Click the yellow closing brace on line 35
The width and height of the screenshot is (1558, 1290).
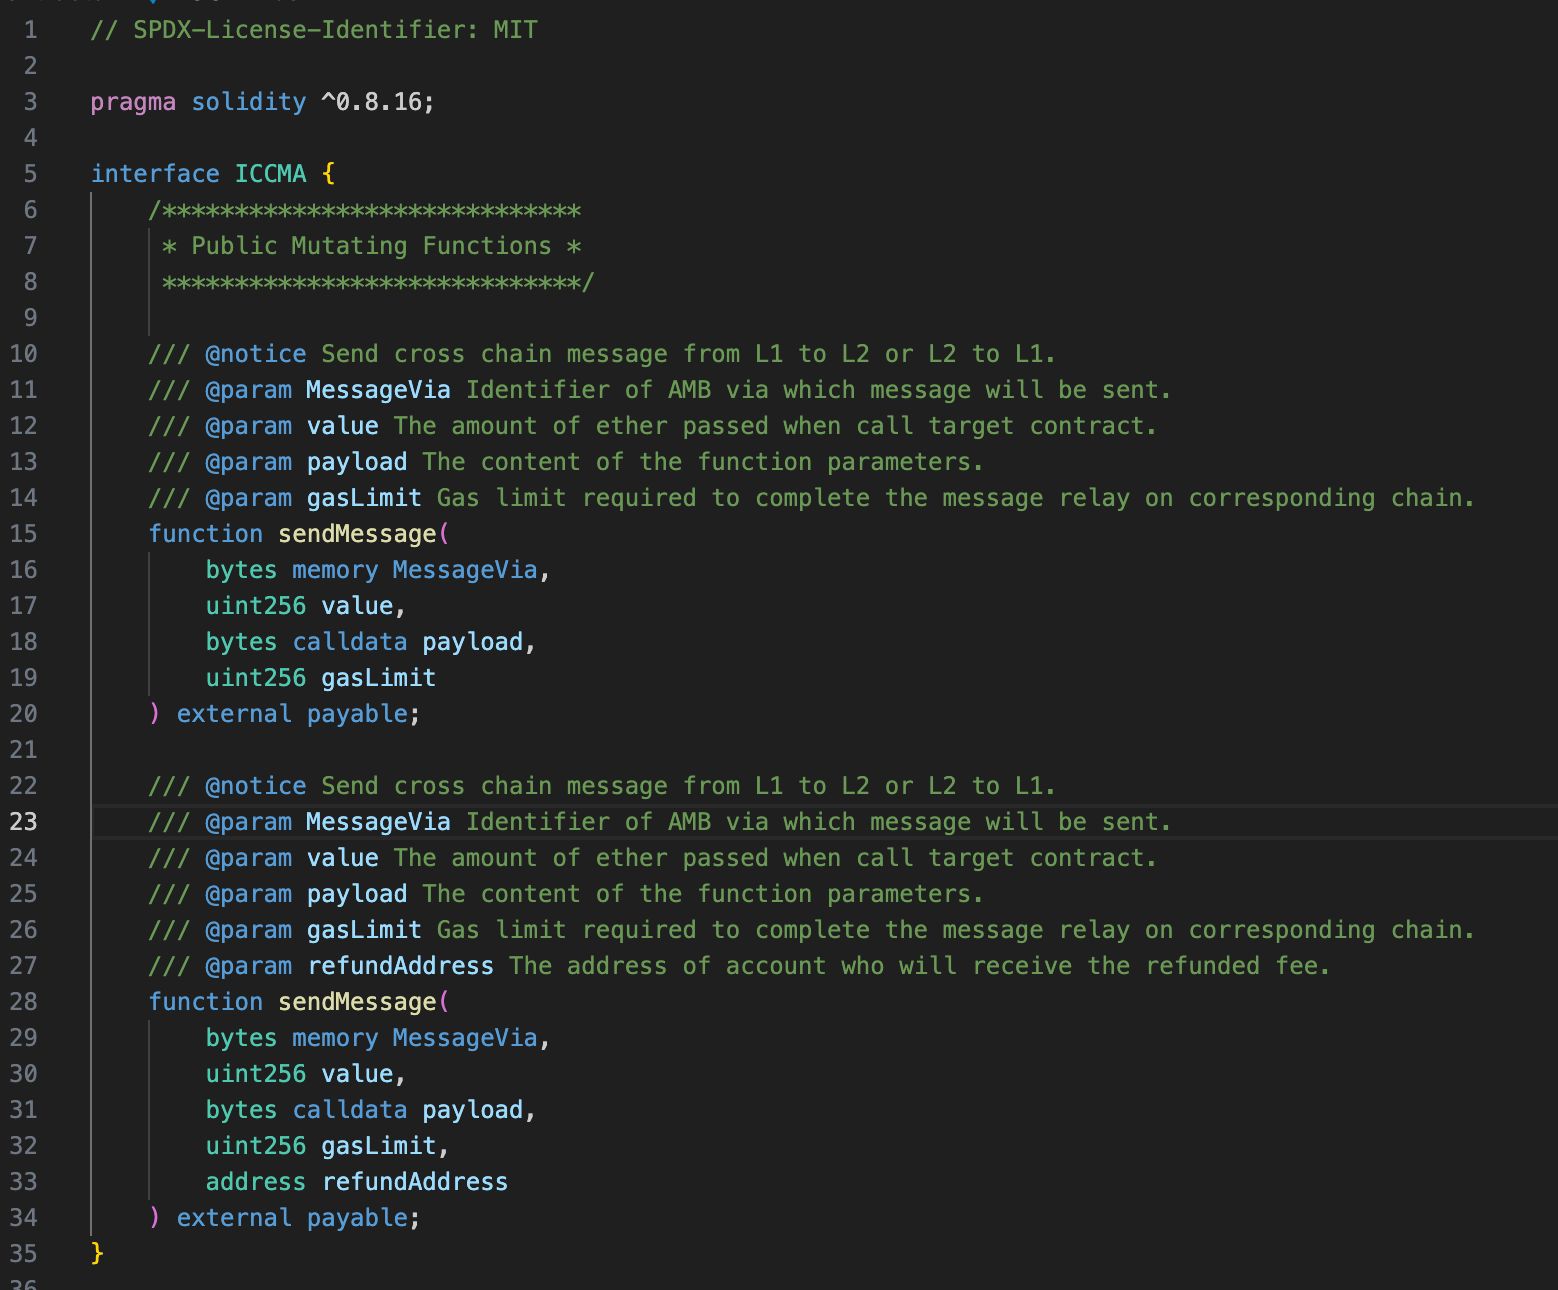[x=97, y=1254]
